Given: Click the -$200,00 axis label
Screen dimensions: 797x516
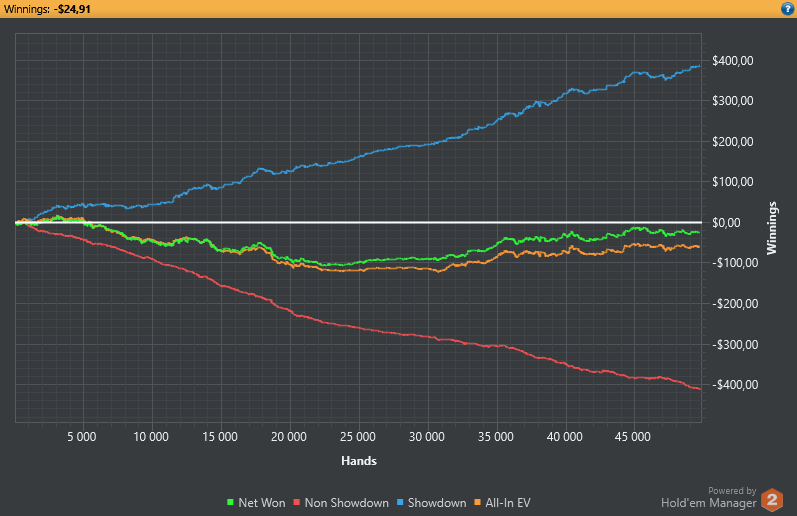Looking at the screenshot, I should pos(734,304).
